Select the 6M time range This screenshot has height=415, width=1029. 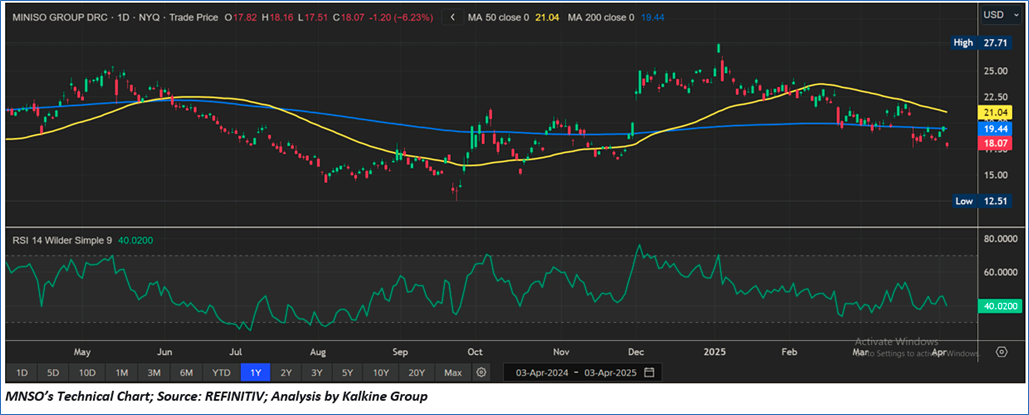click(x=186, y=373)
